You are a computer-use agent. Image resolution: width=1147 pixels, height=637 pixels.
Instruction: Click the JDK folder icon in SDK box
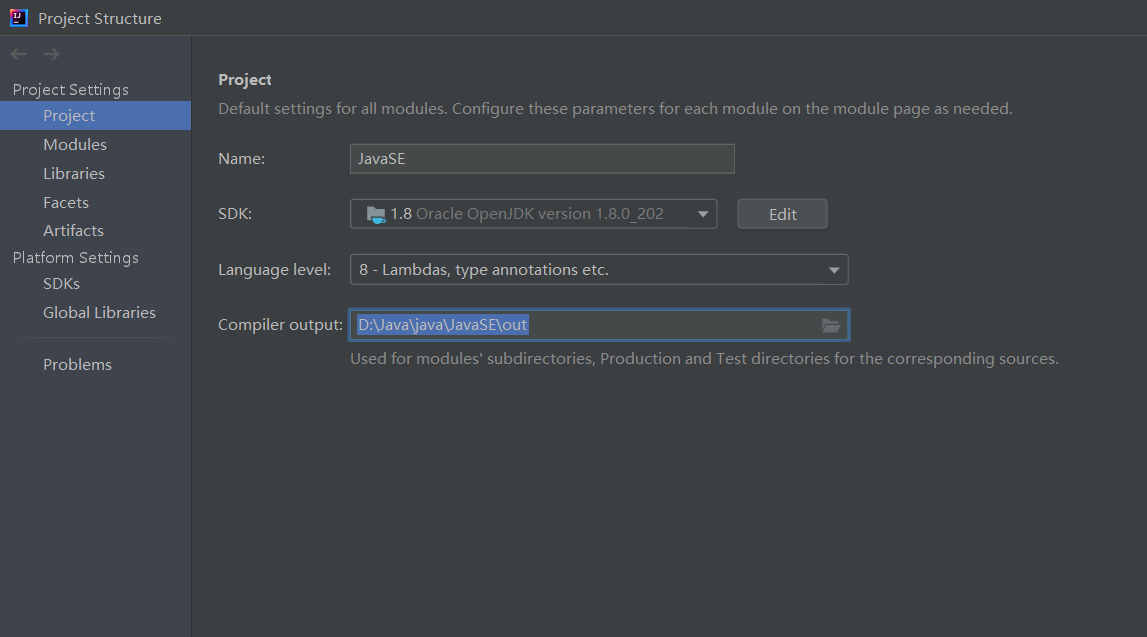pos(376,214)
